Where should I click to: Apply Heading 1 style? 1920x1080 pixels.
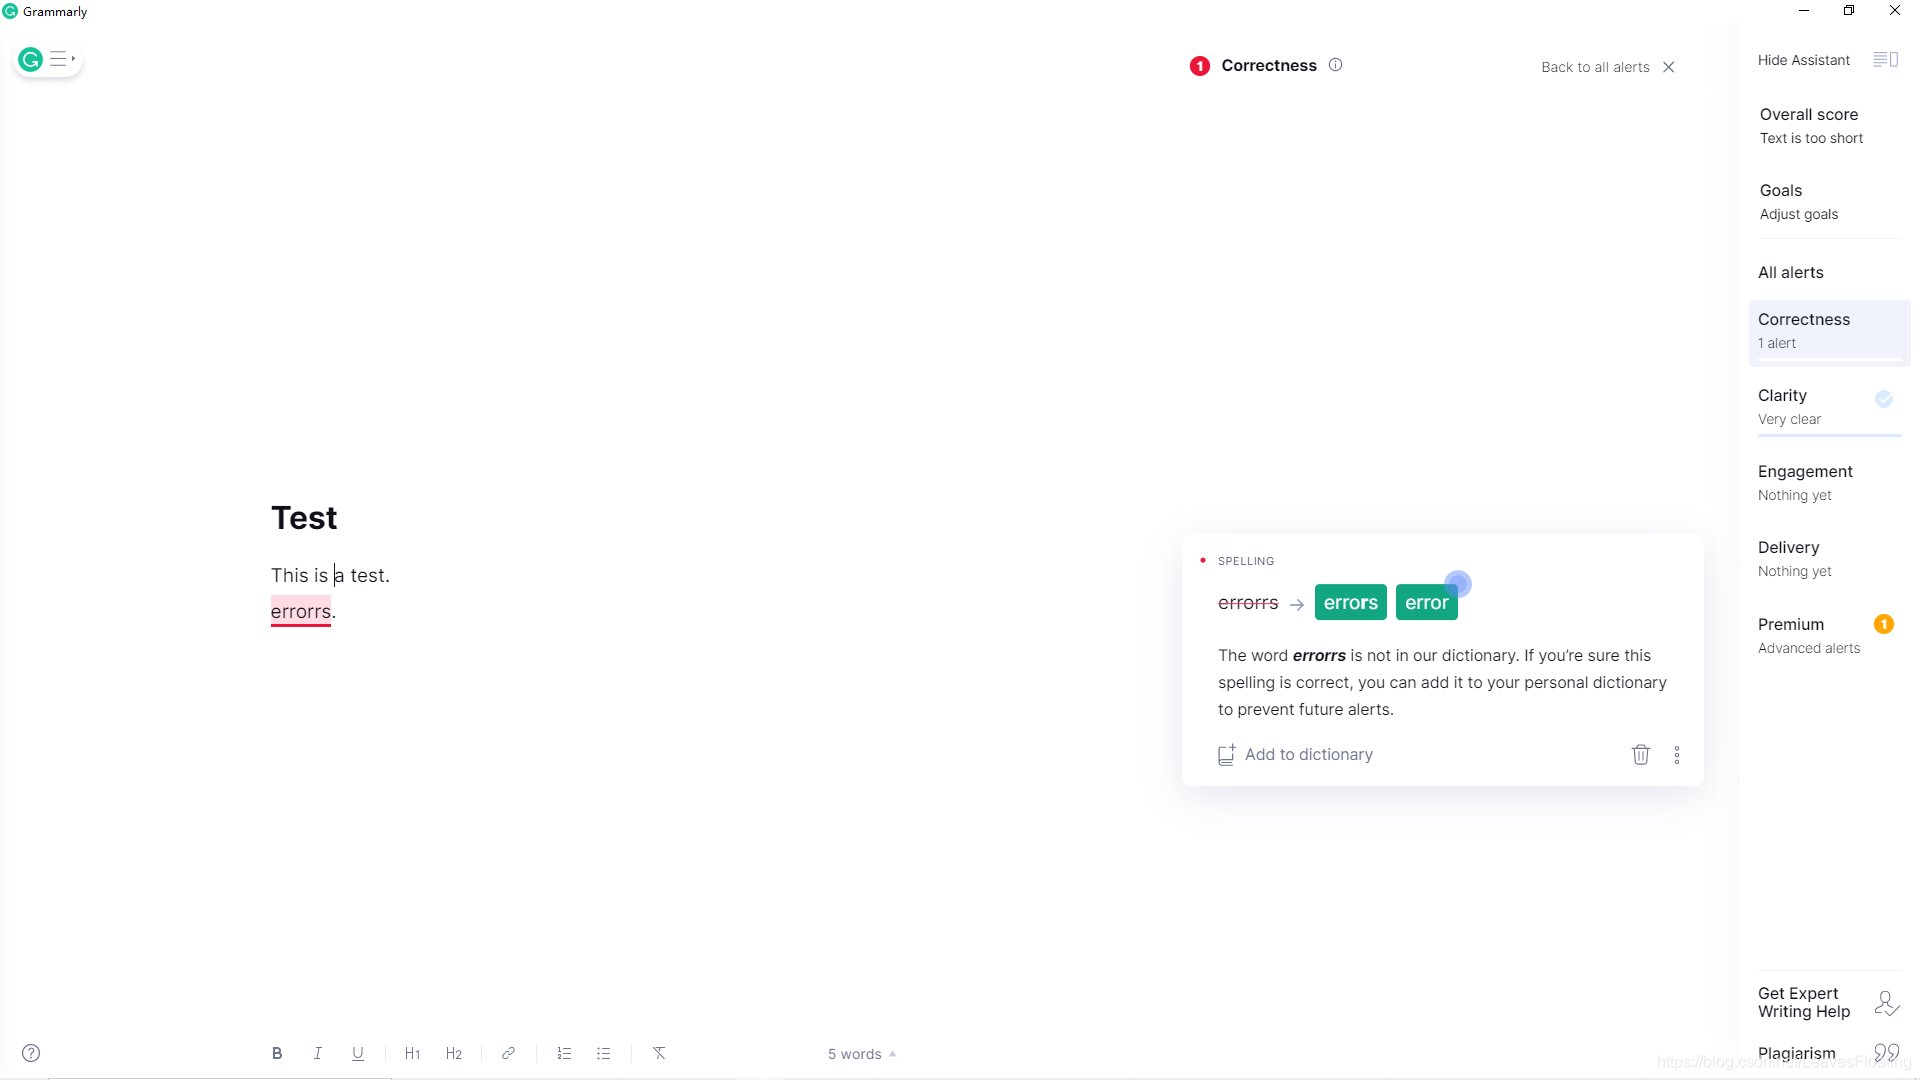[x=412, y=1053]
